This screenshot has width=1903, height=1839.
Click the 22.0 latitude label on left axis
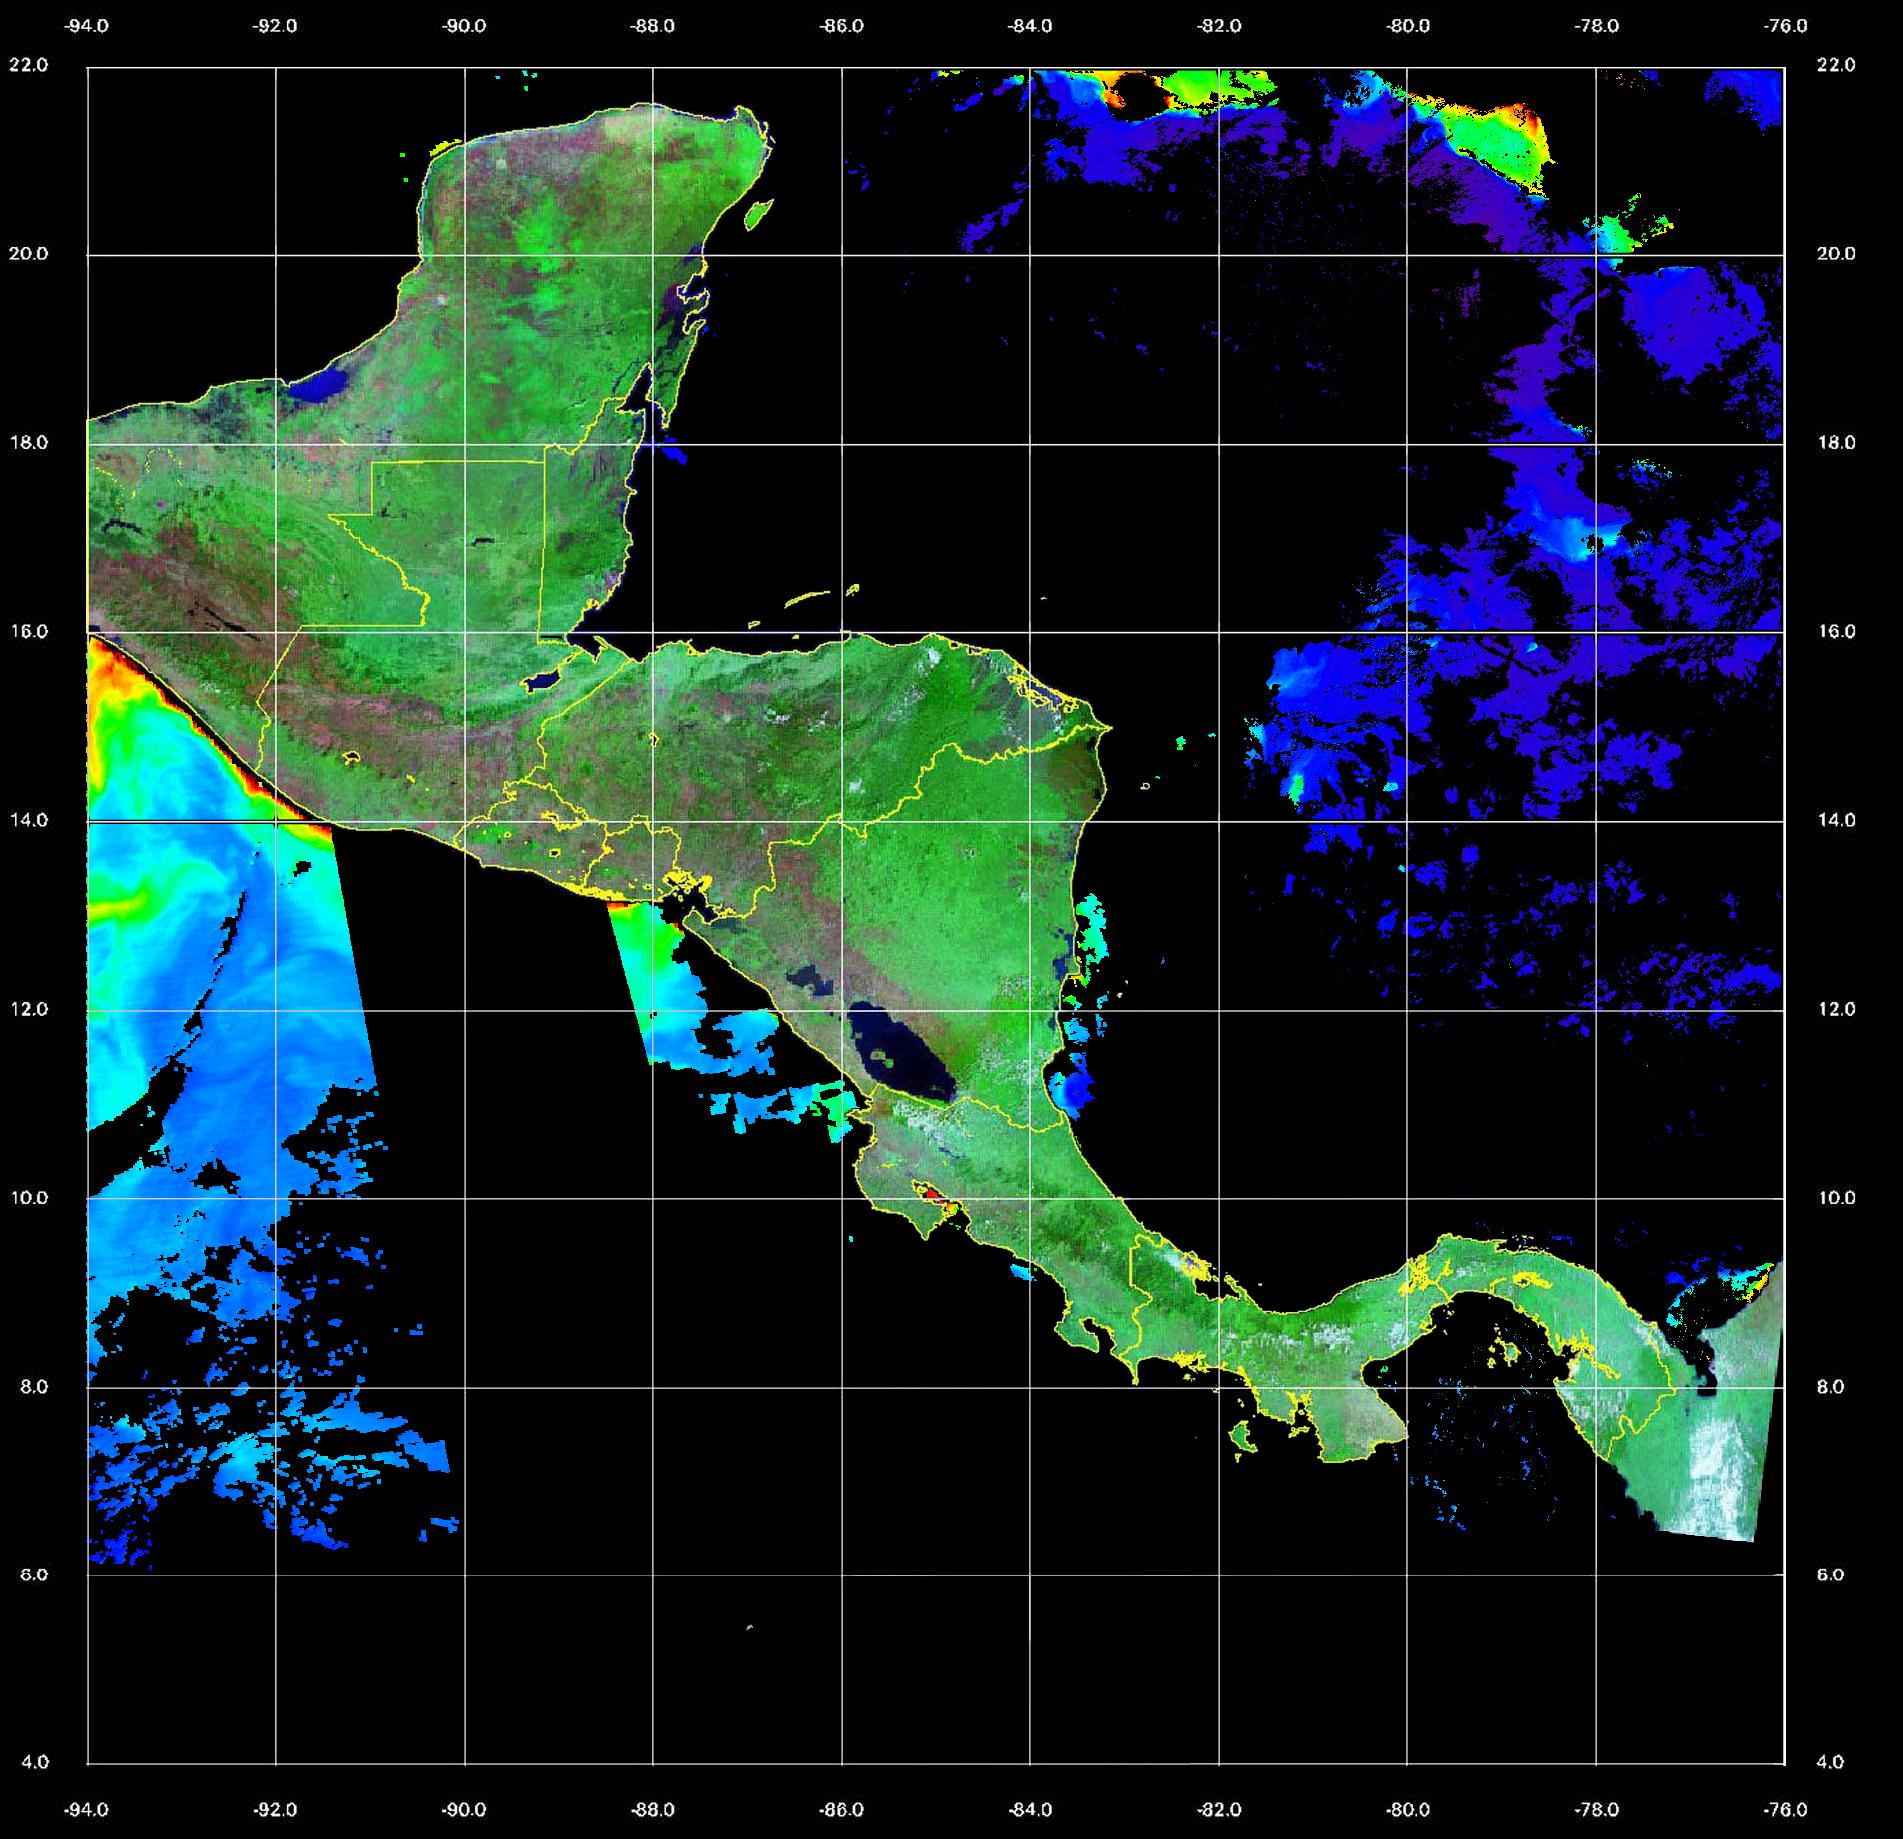pos(28,65)
